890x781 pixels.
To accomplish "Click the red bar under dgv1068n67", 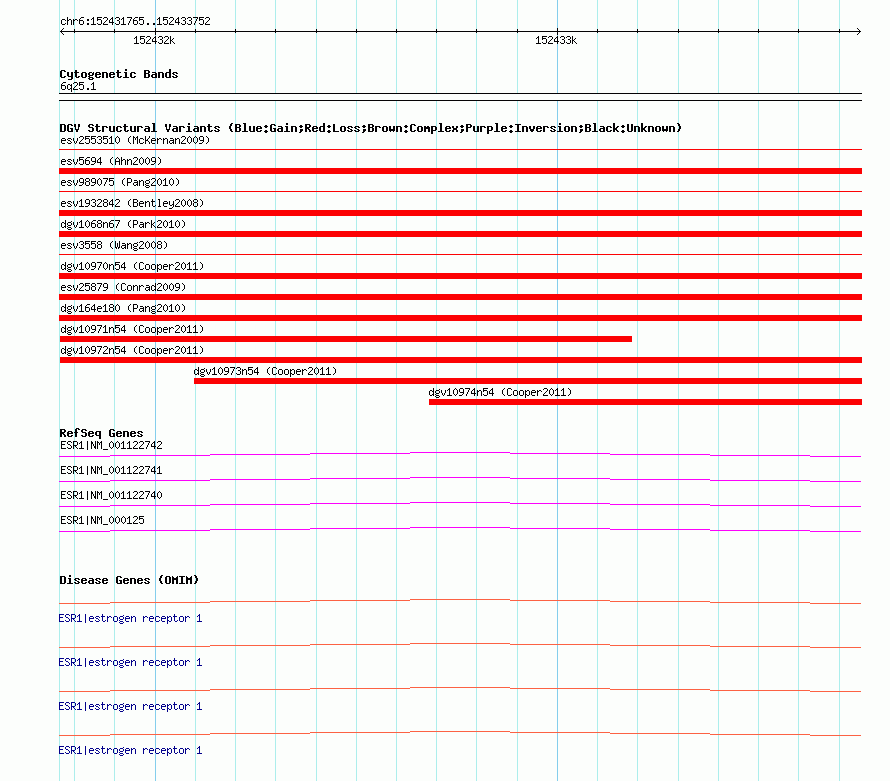I will [x=460, y=234].
